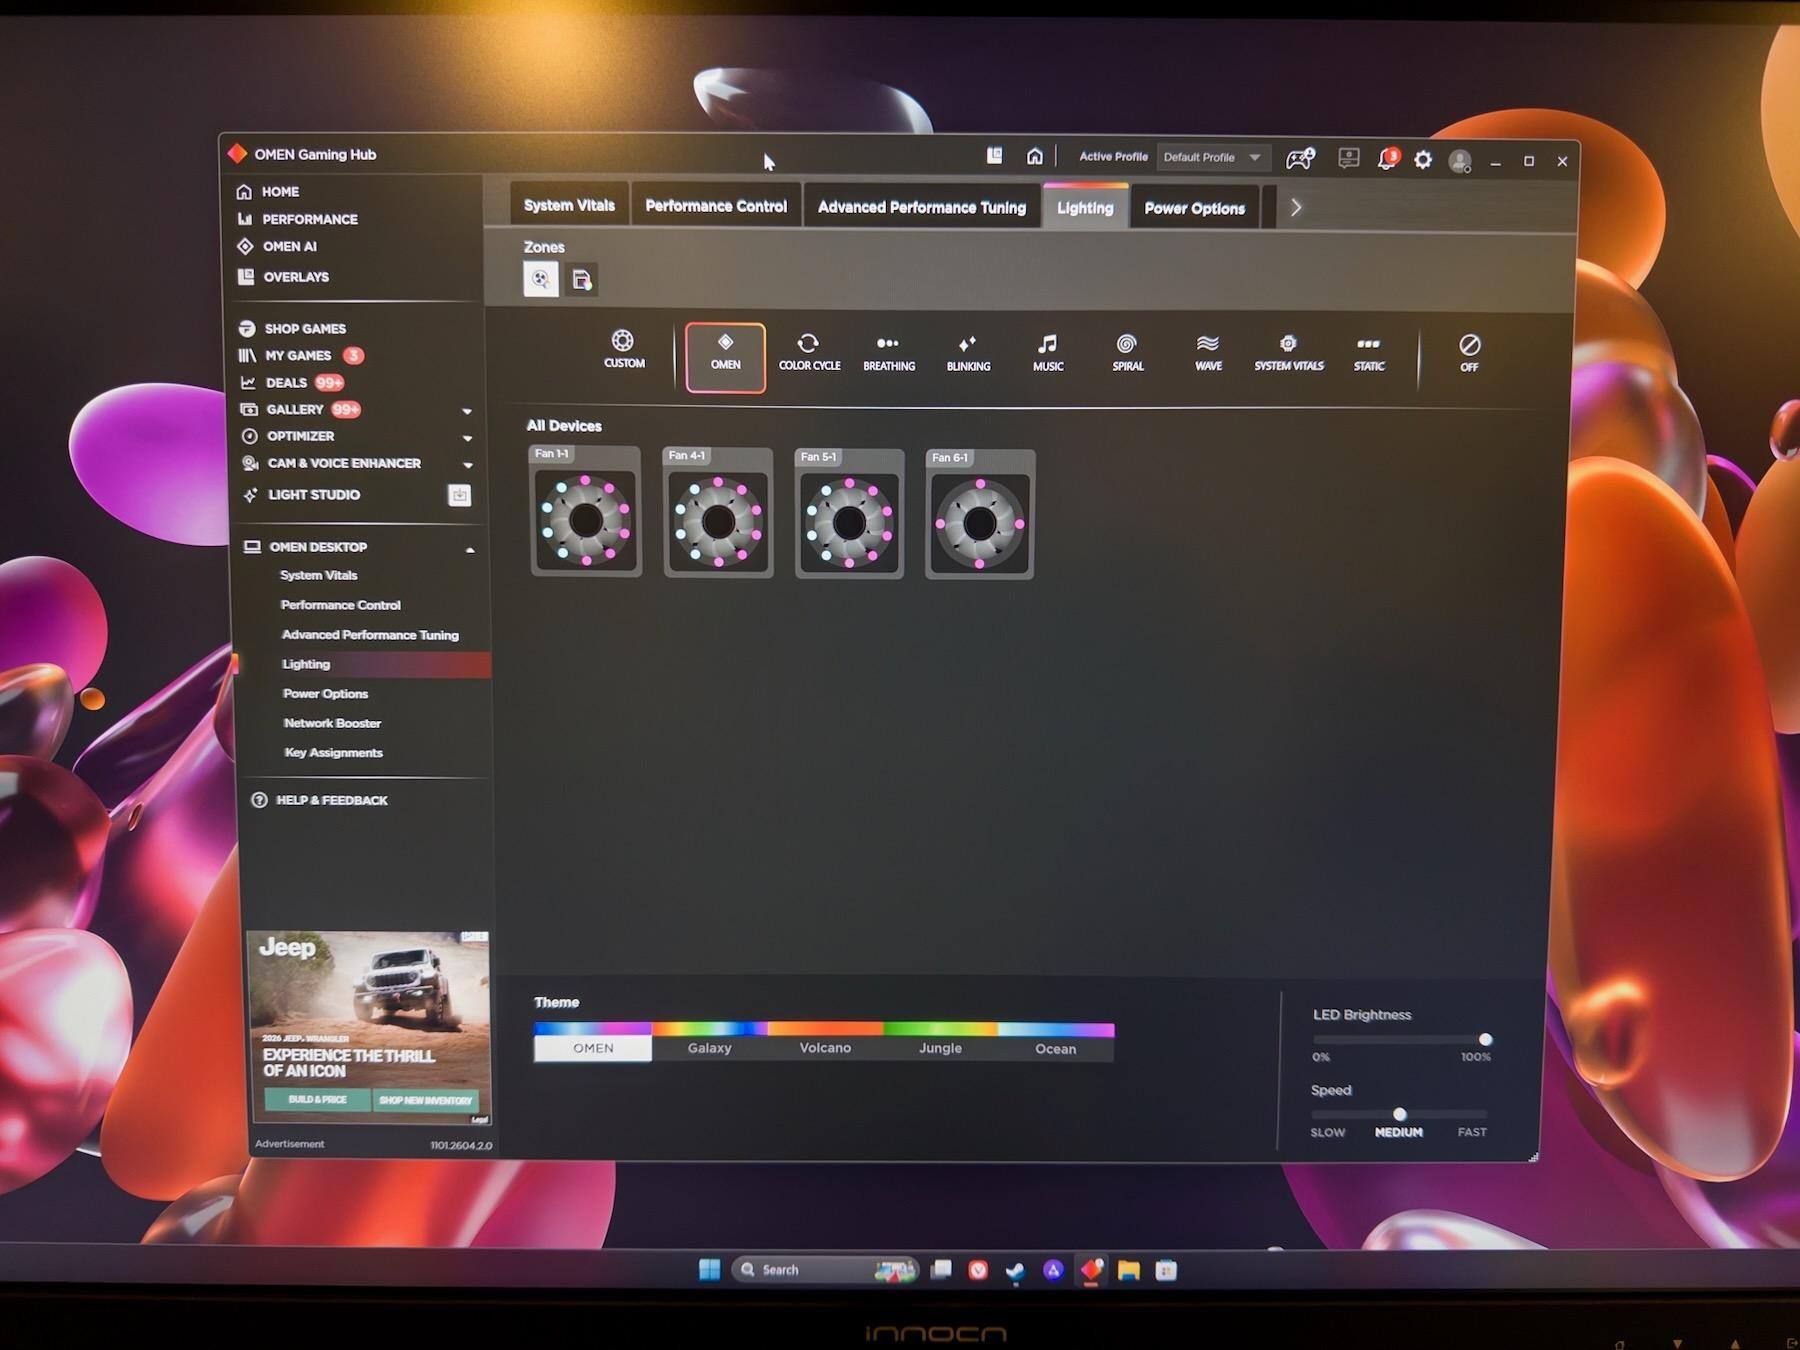The image size is (1800, 1350).
Task: Select the all-devices fan zone button
Action: coord(541,279)
